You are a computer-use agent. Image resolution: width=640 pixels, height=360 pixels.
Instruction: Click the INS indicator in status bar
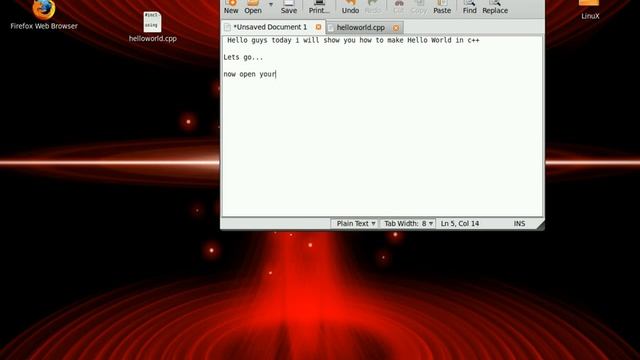click(x=519, y=223)
